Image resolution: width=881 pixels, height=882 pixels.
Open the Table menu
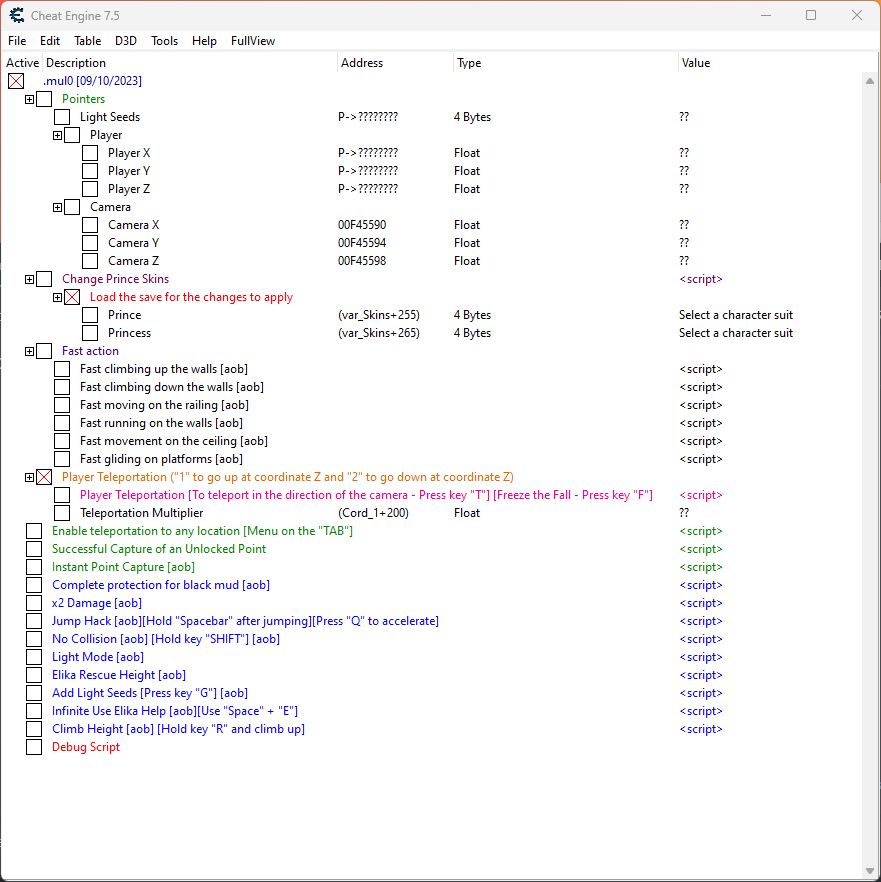[x=87, y=41]
